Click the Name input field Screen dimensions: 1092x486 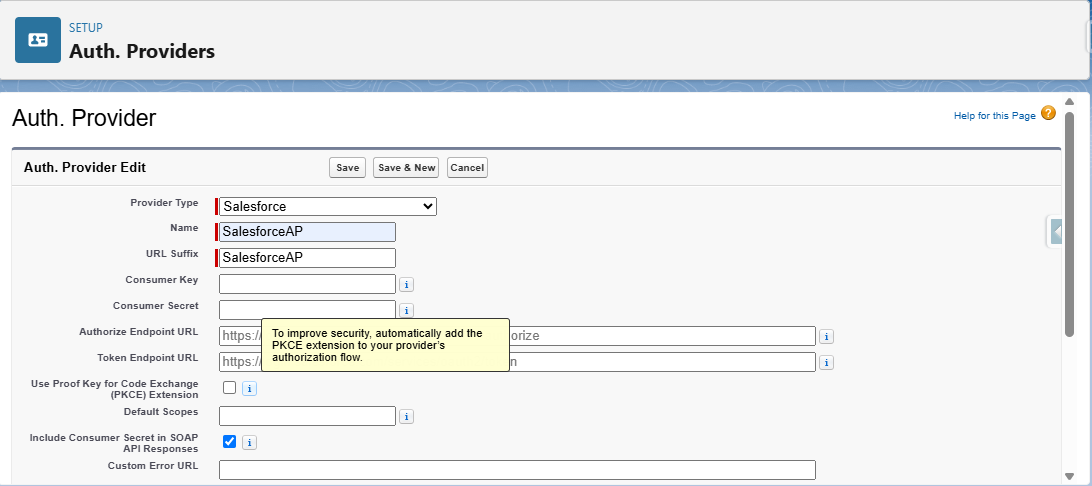click(307, 232)
